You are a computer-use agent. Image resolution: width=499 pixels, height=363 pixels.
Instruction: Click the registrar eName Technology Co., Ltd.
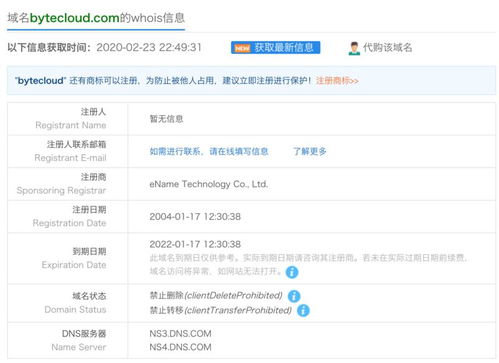pyautogui.click(x=209, y=184)
